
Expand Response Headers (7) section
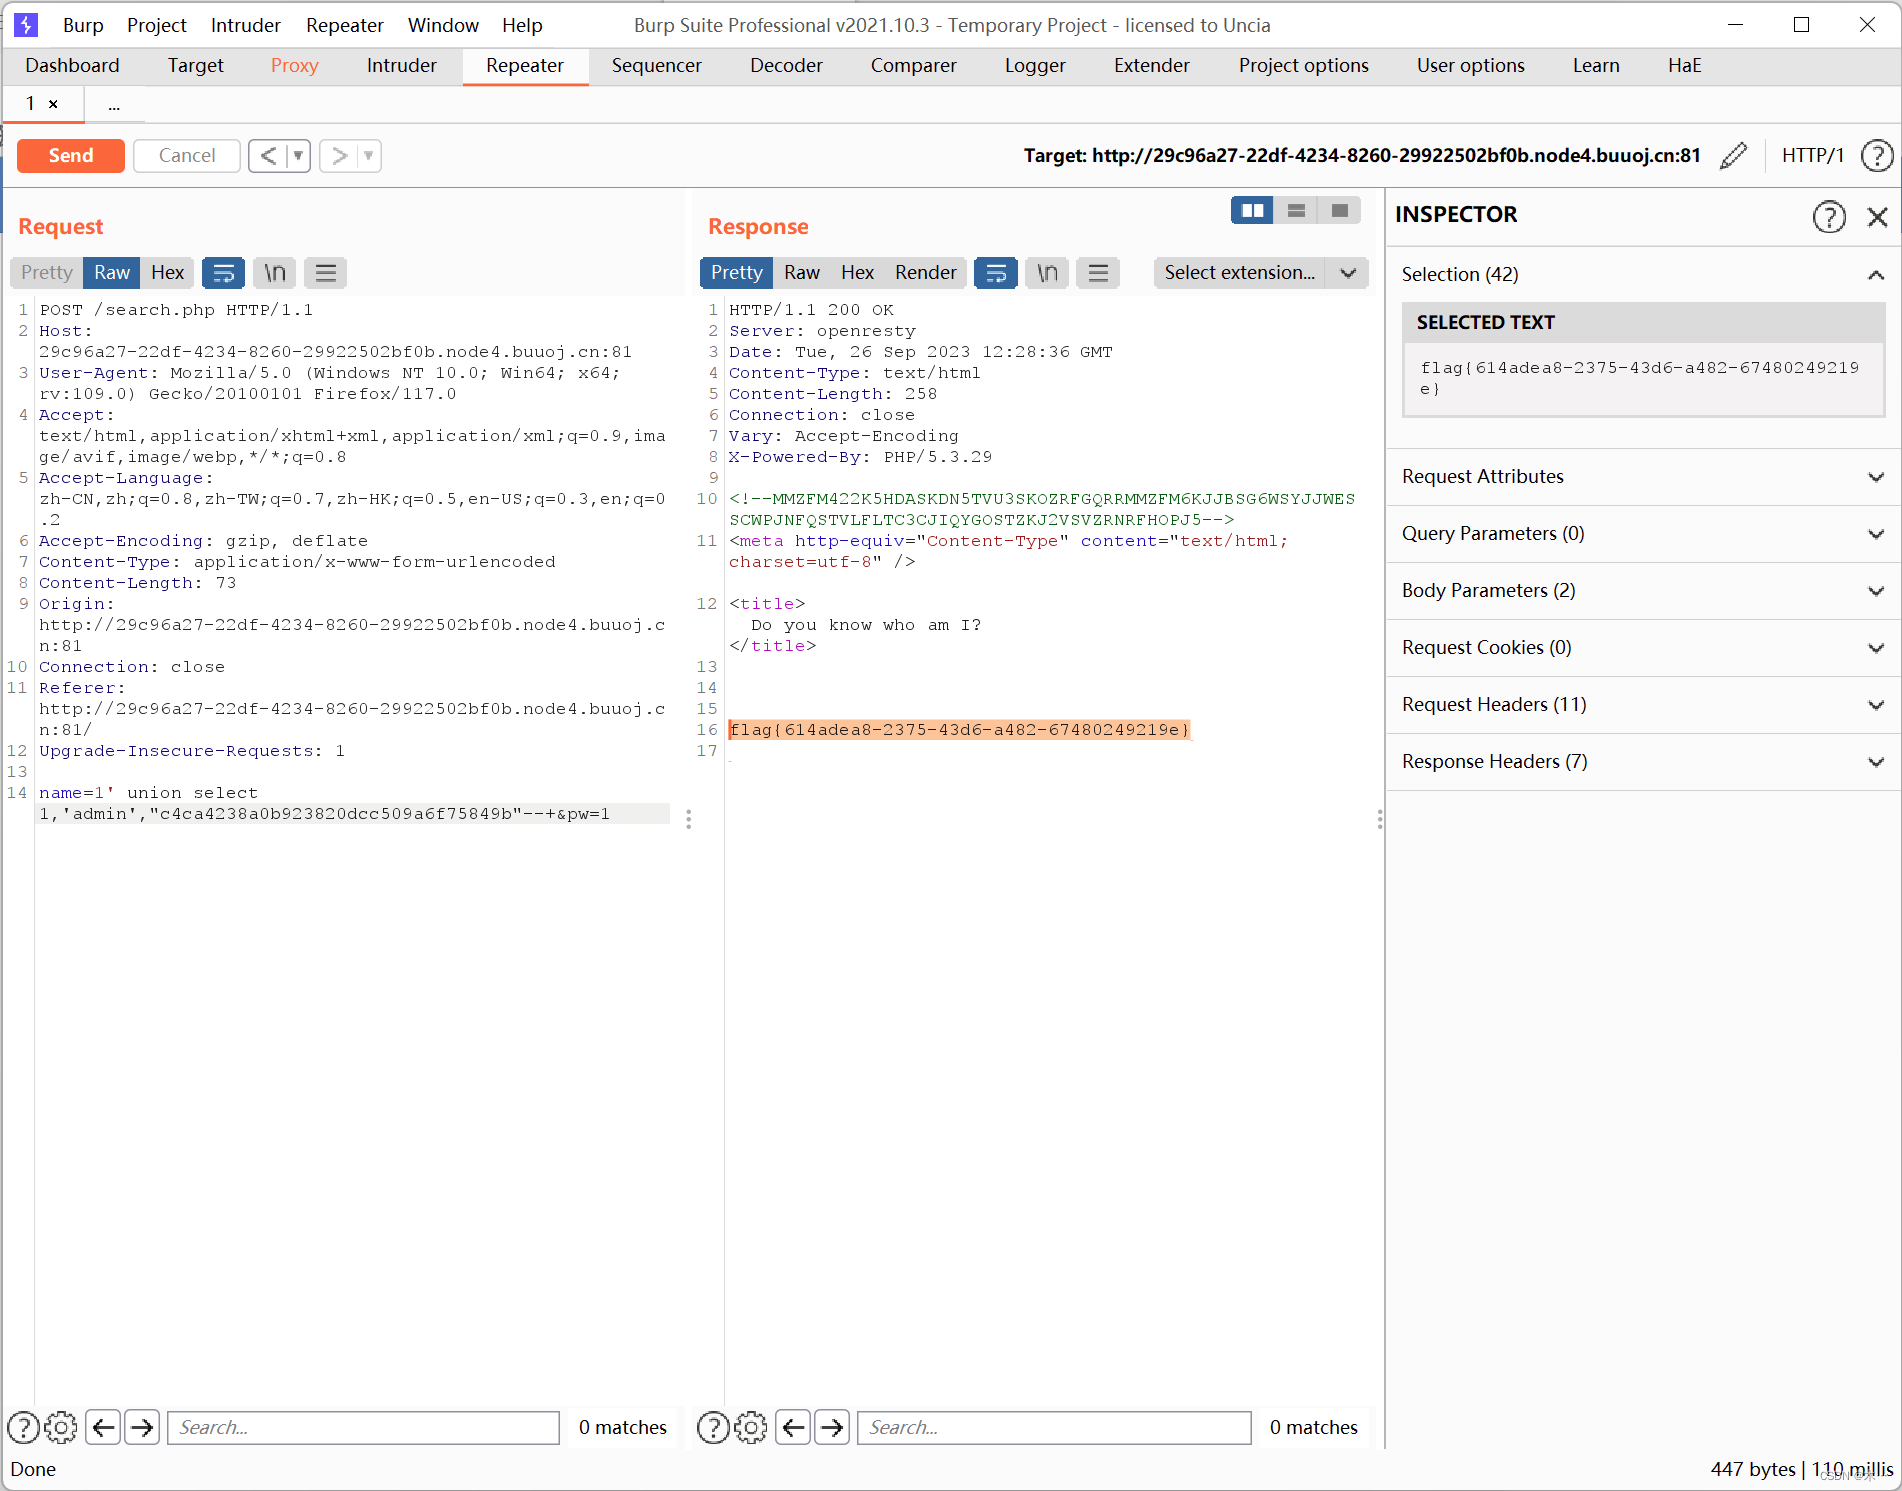1643,762
